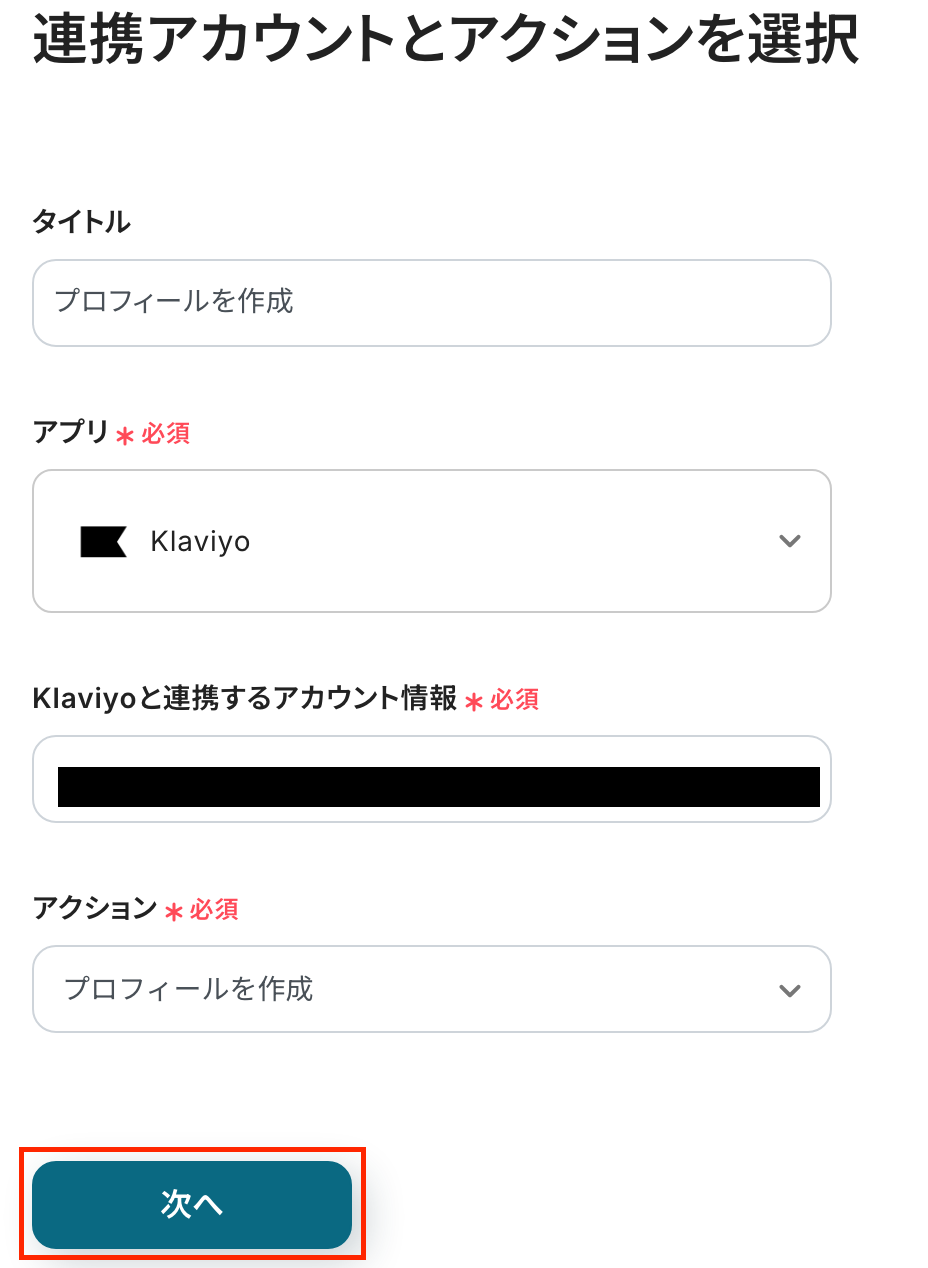This screenshot has height=1268, width=928.
Task: Click the red asterisk beside アカウント情報 label
Action: [474, 701]
